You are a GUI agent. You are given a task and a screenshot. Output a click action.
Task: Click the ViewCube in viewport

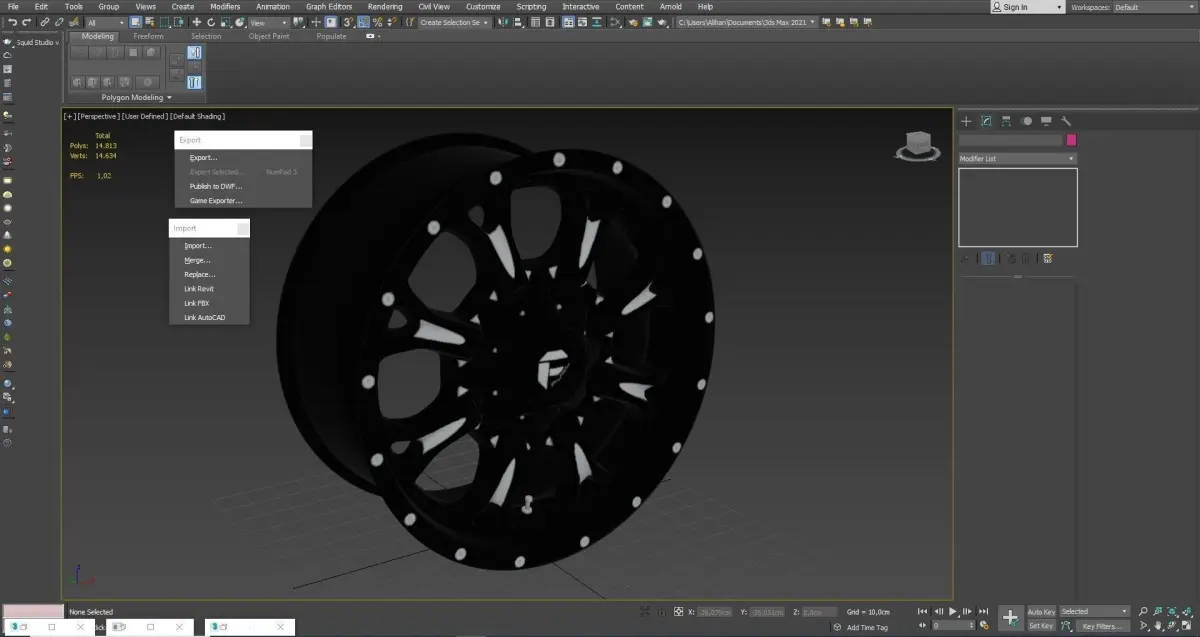[917, 146]
